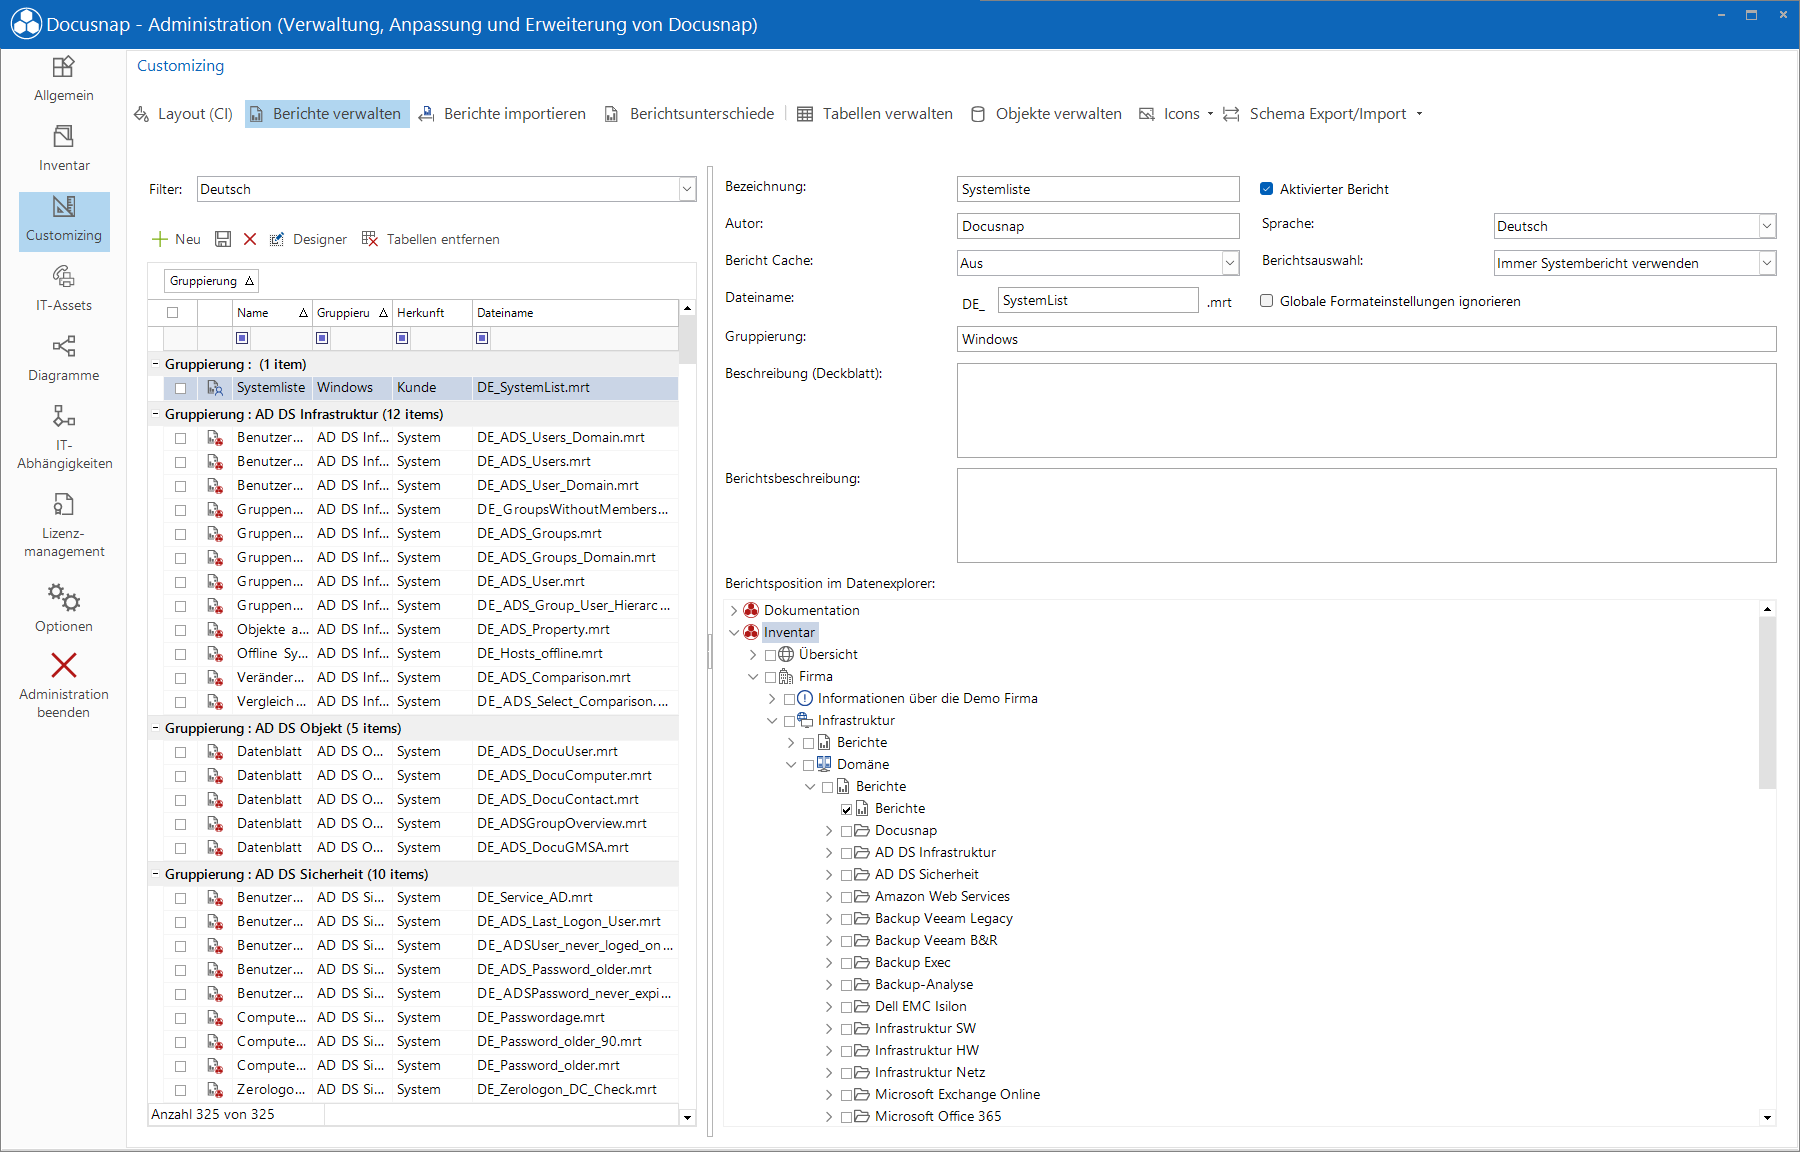Screen dimensions: 1800x1152
Task: Click the red delete X in report toolbar
Action: [x=250, y=239]
